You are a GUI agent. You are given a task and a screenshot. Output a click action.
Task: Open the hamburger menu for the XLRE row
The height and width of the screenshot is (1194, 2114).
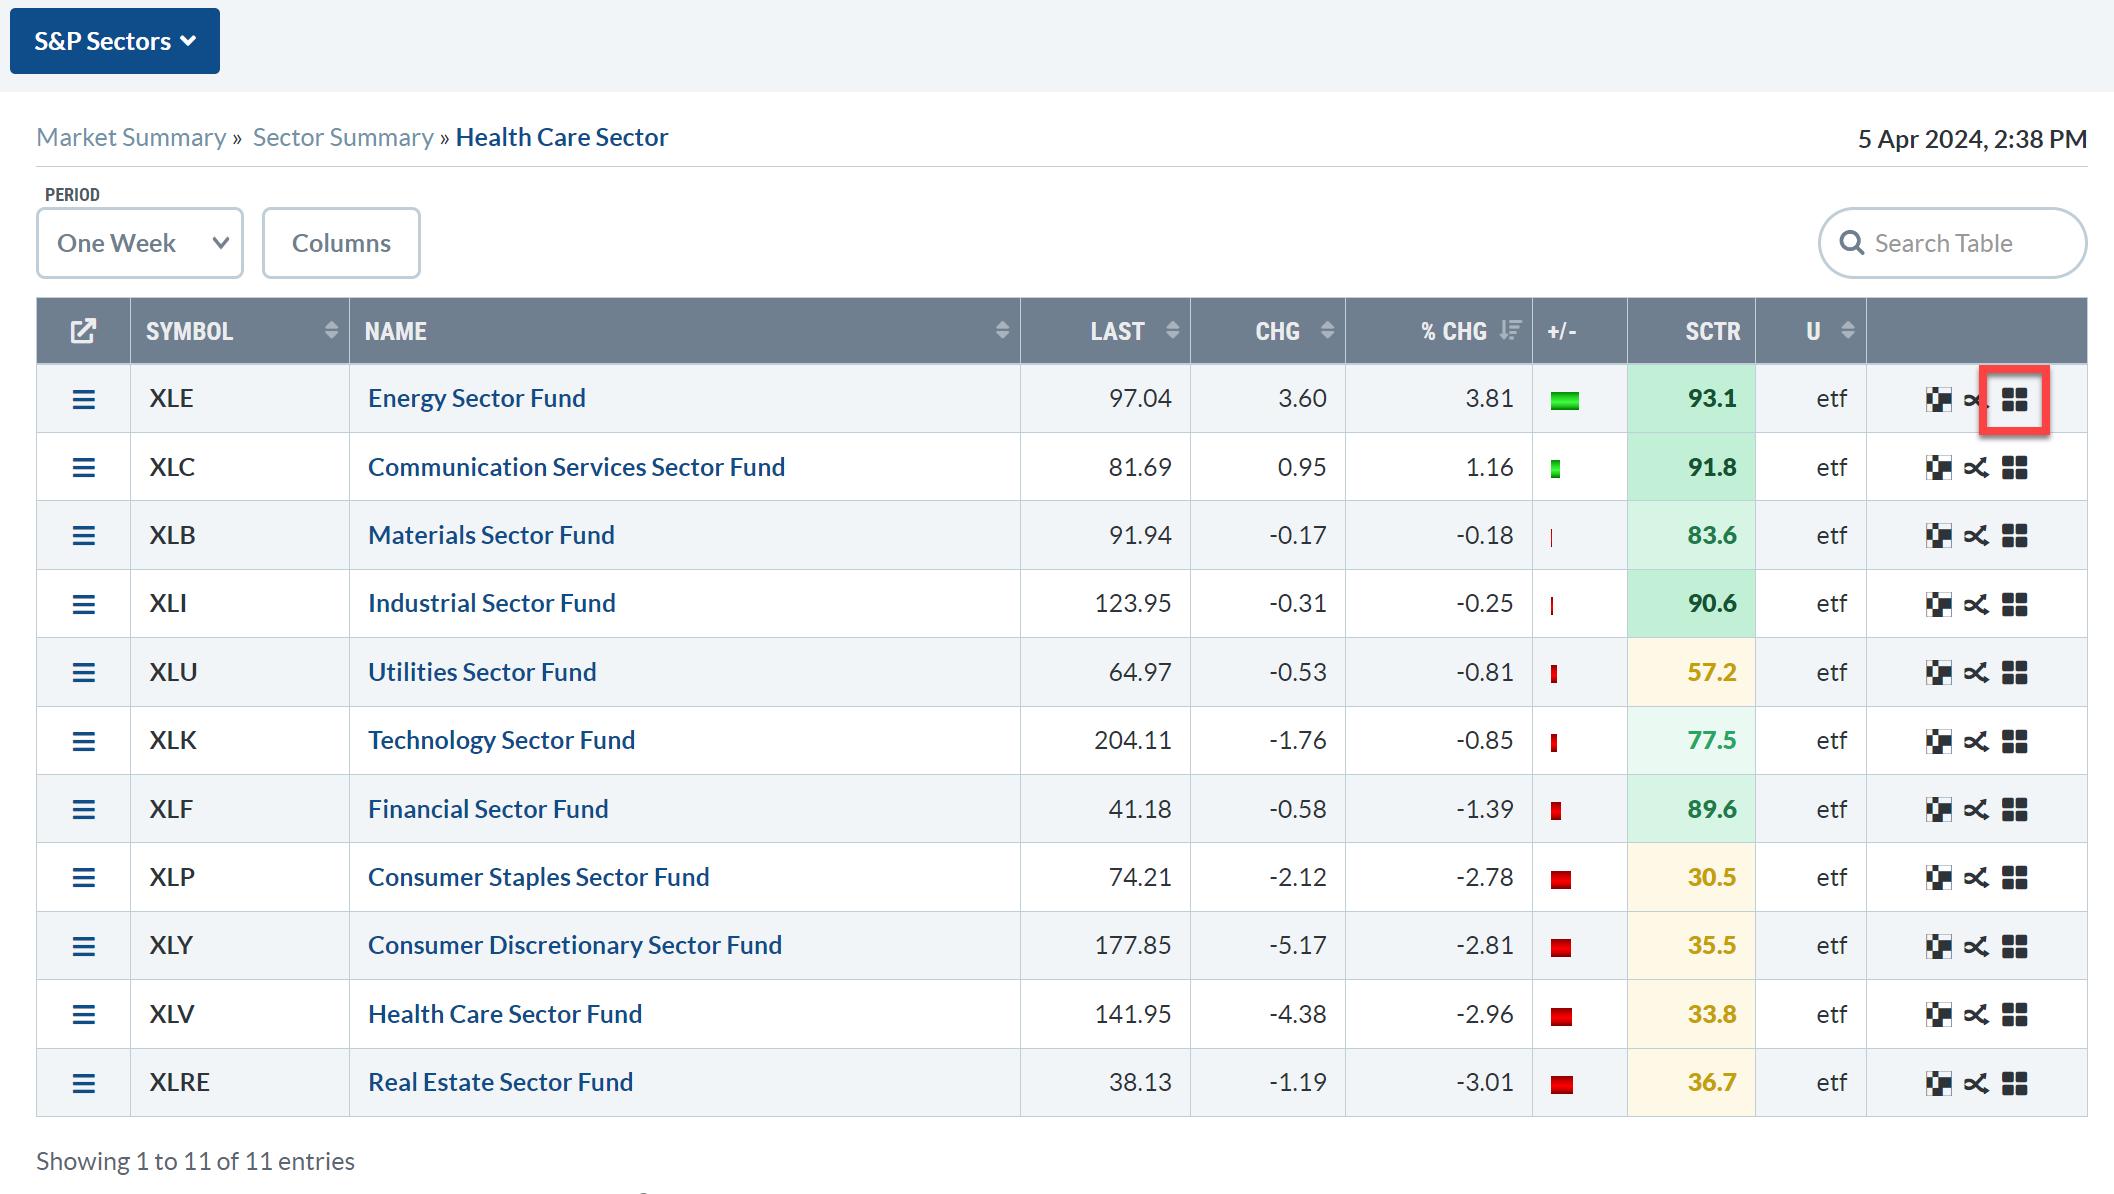(x=84, y=1083)
